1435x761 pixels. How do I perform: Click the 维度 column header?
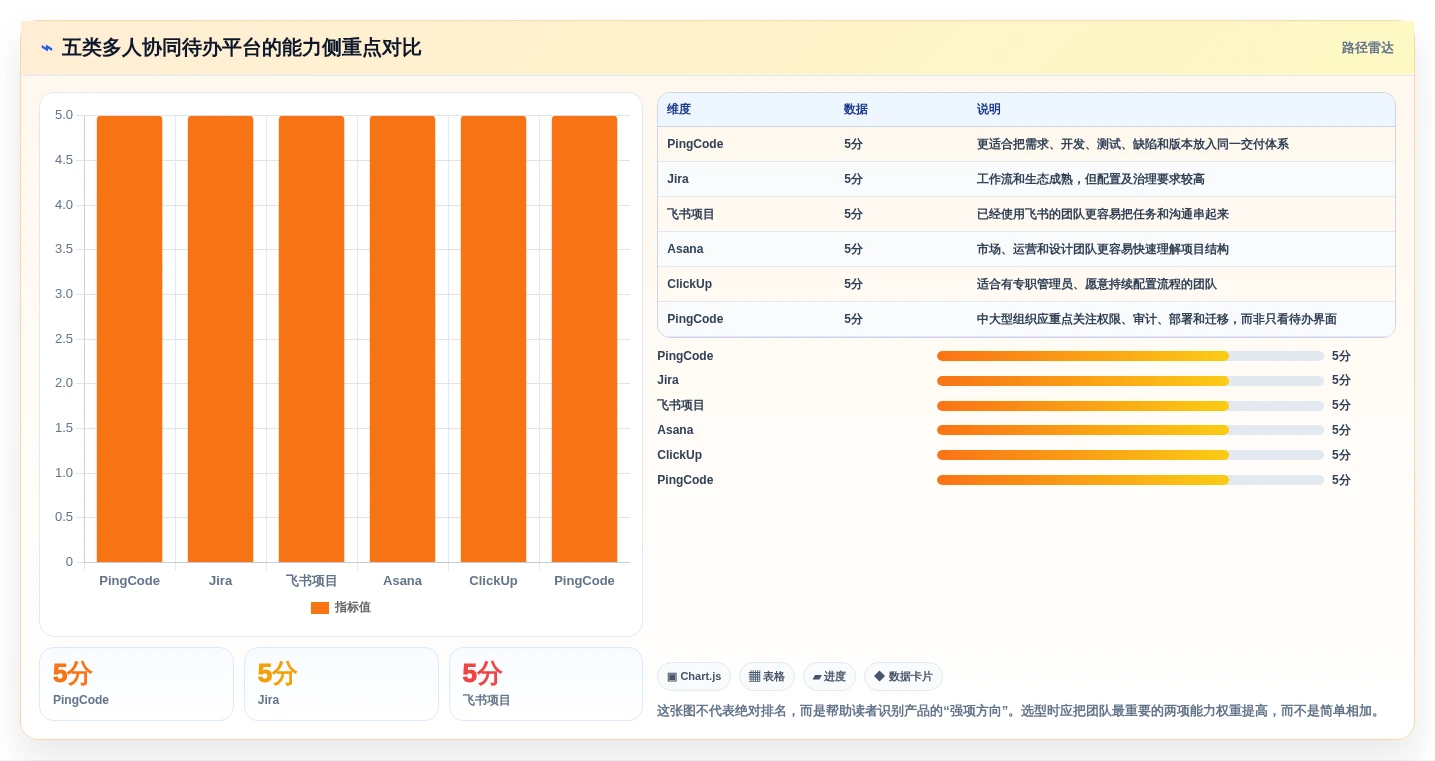point(679,110)
